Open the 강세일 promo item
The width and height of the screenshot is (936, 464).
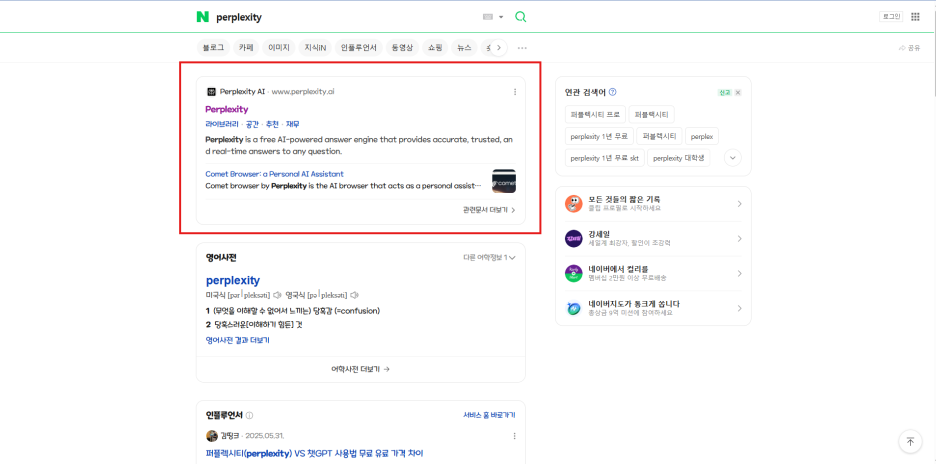[653, 238]
